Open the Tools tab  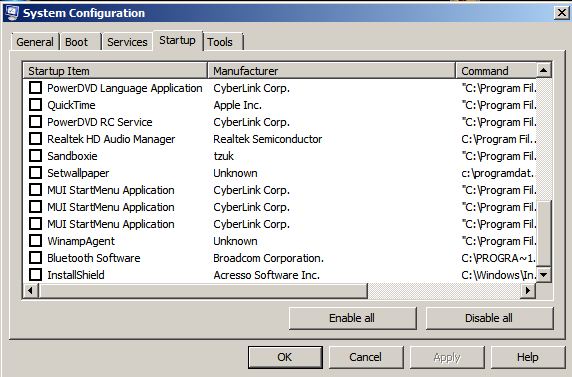pos(223,42)
